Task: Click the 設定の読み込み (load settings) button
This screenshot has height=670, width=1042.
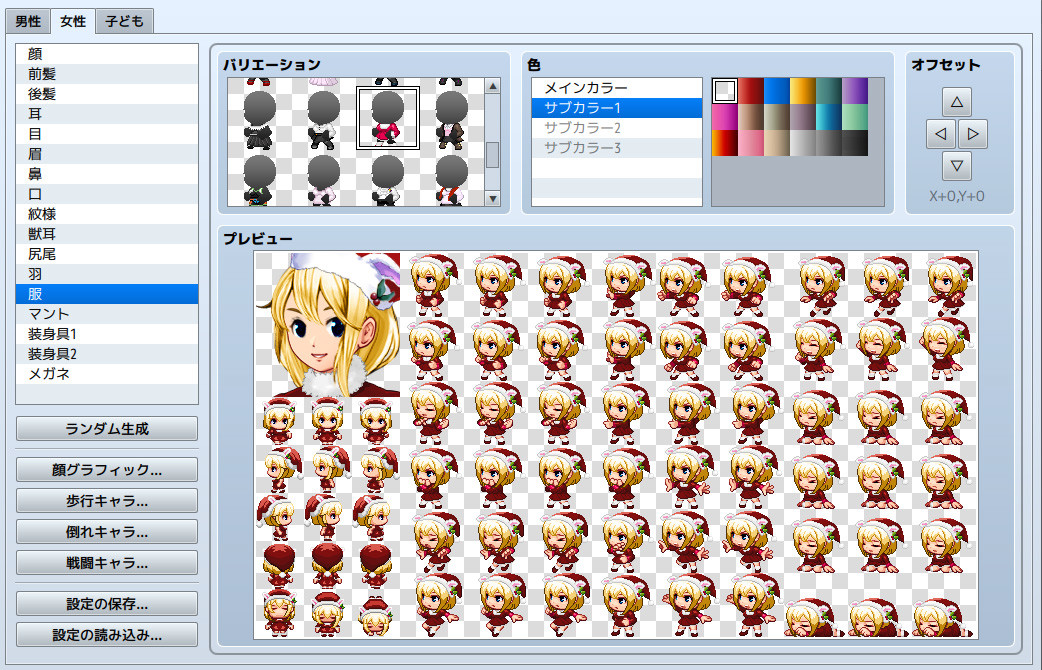Action: (x=107, y=636)
